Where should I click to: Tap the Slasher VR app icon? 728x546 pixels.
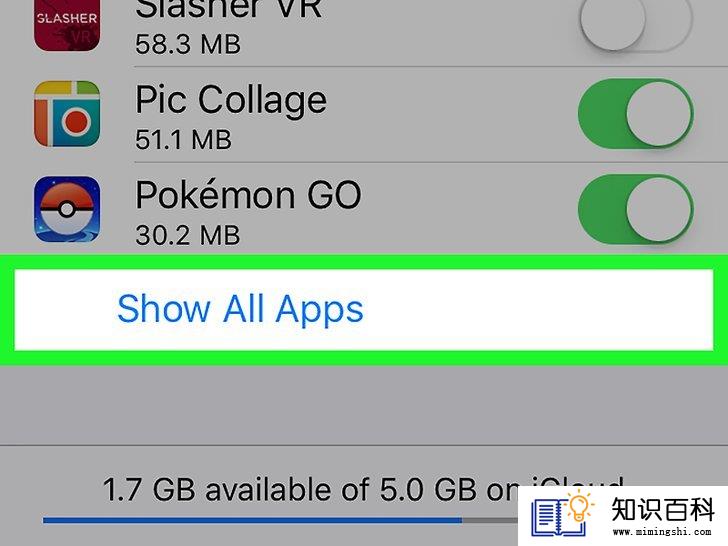tap(67, 26)
